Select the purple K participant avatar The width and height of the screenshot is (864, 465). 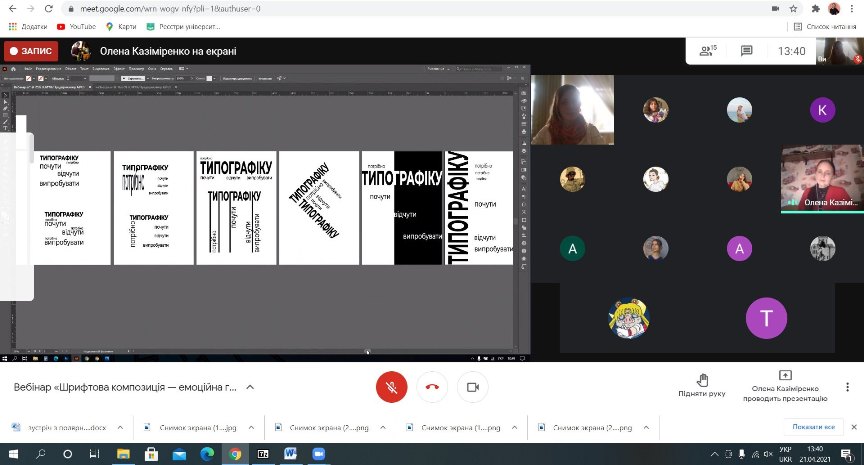pyautogui.click(x=822, y=110)
